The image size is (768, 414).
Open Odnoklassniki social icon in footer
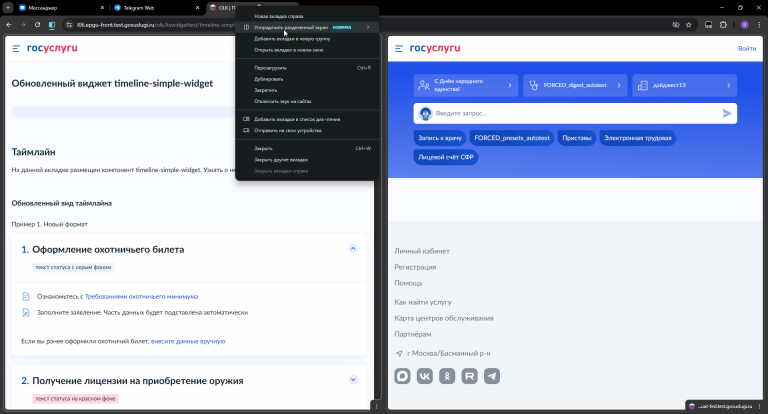coord(447,376)
